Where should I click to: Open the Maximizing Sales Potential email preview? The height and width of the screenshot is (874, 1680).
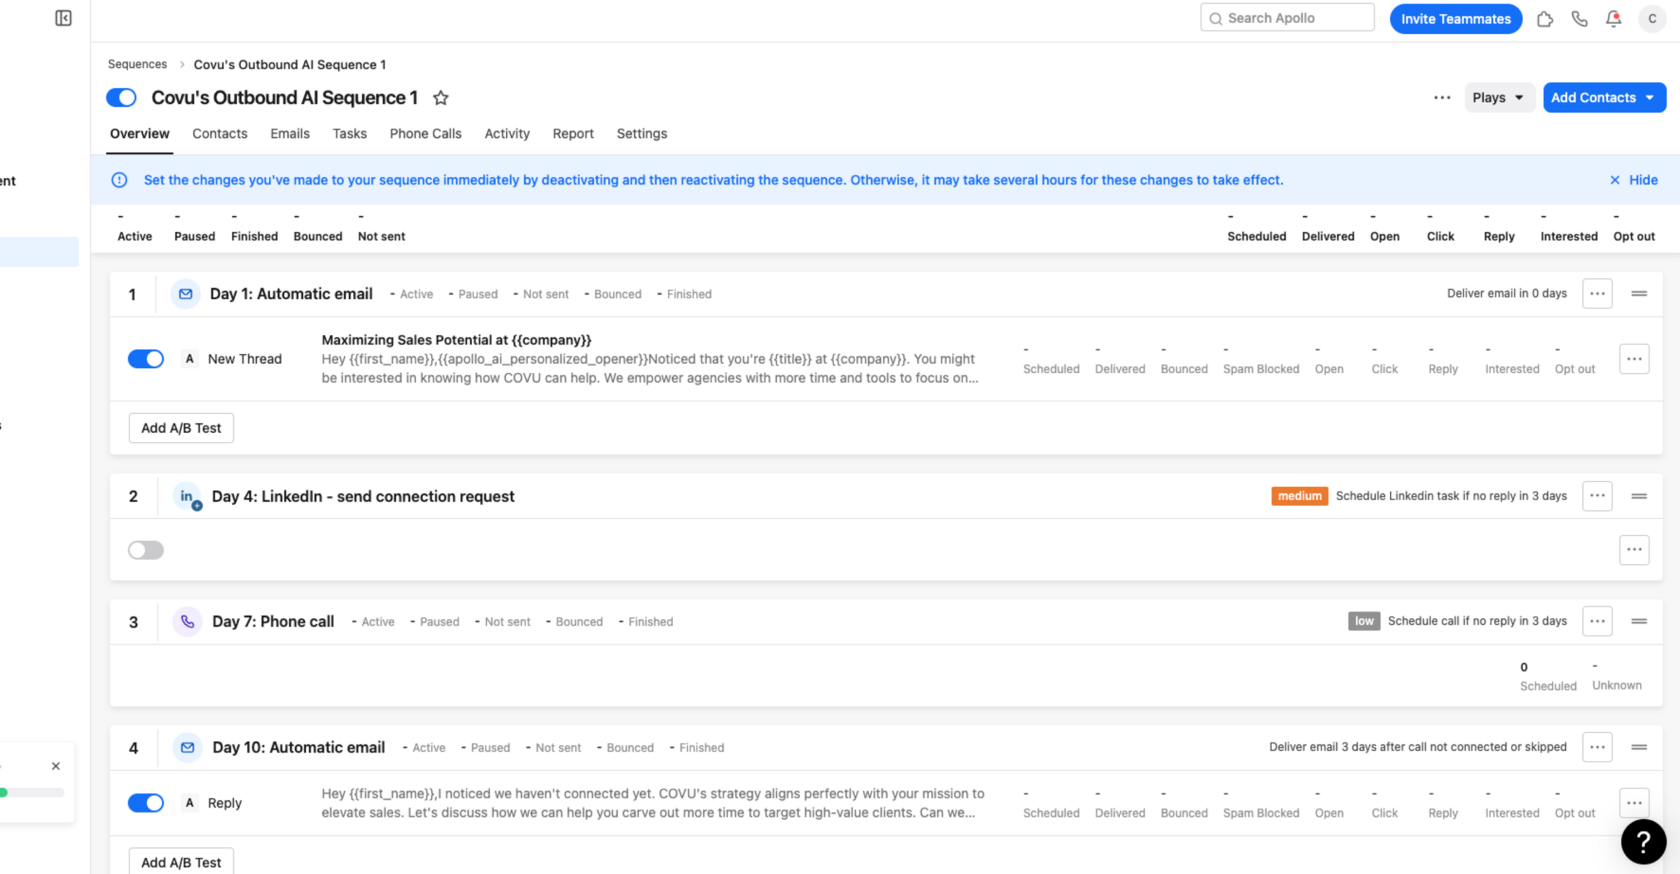click(x=650, y=359)
